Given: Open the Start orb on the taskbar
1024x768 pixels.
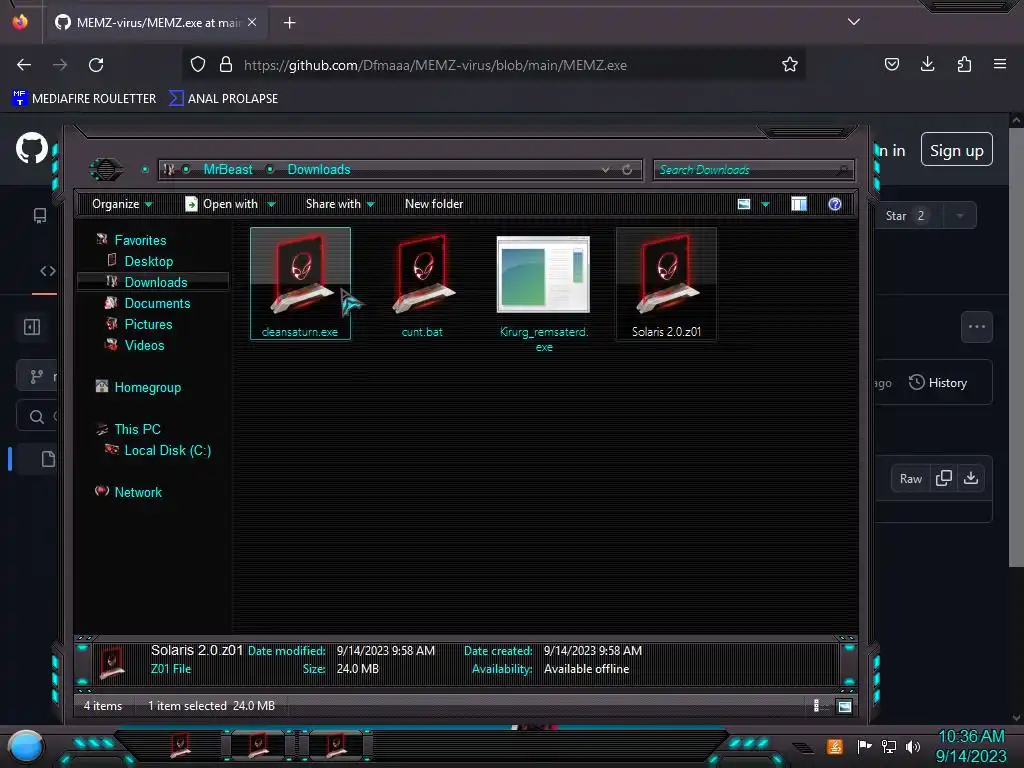Looking at the screenshot, I should coord(26,747).
